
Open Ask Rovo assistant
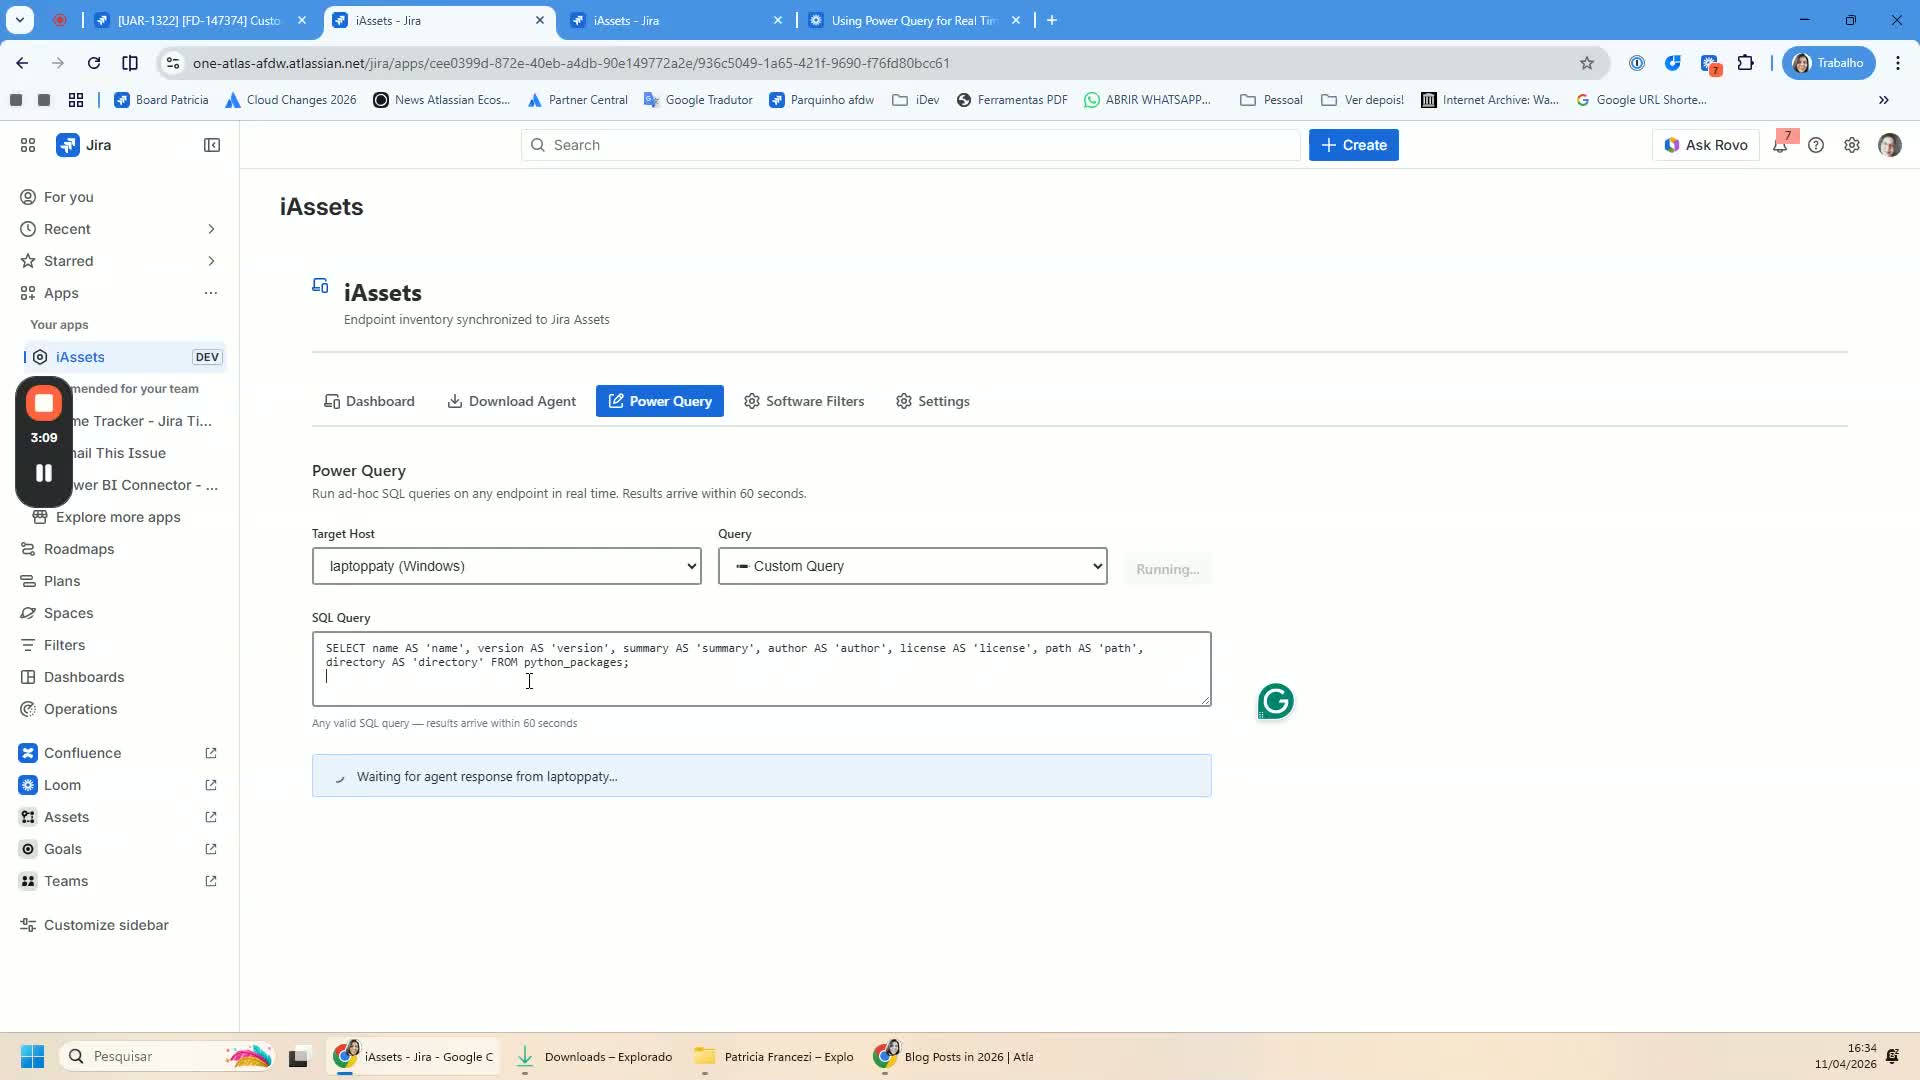pyautogui.click(x=1706, y=145)
